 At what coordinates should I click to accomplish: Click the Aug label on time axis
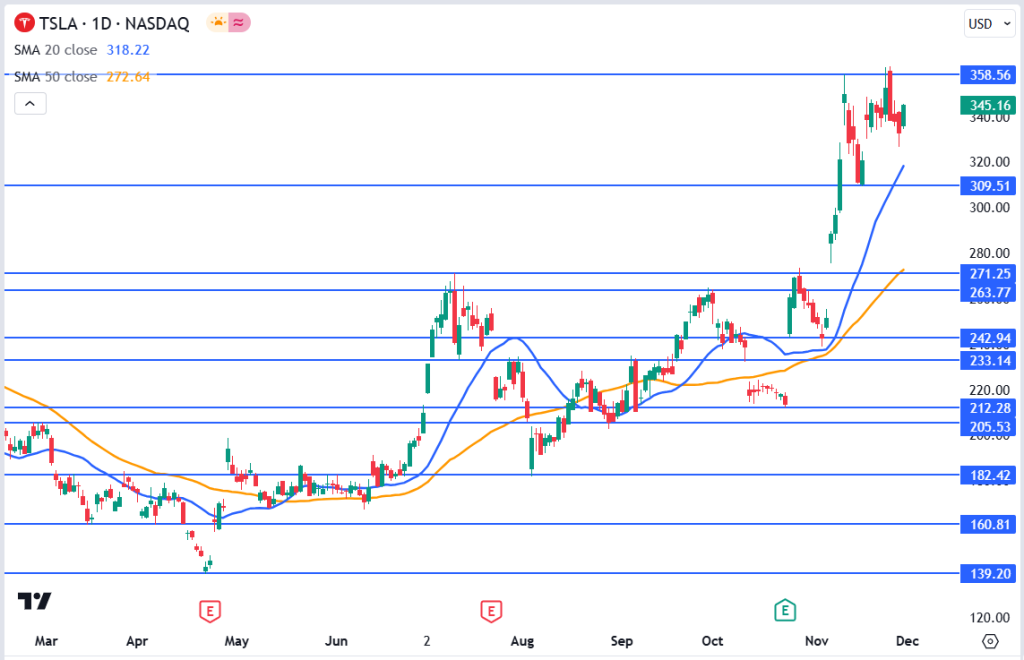pos(521,640)
